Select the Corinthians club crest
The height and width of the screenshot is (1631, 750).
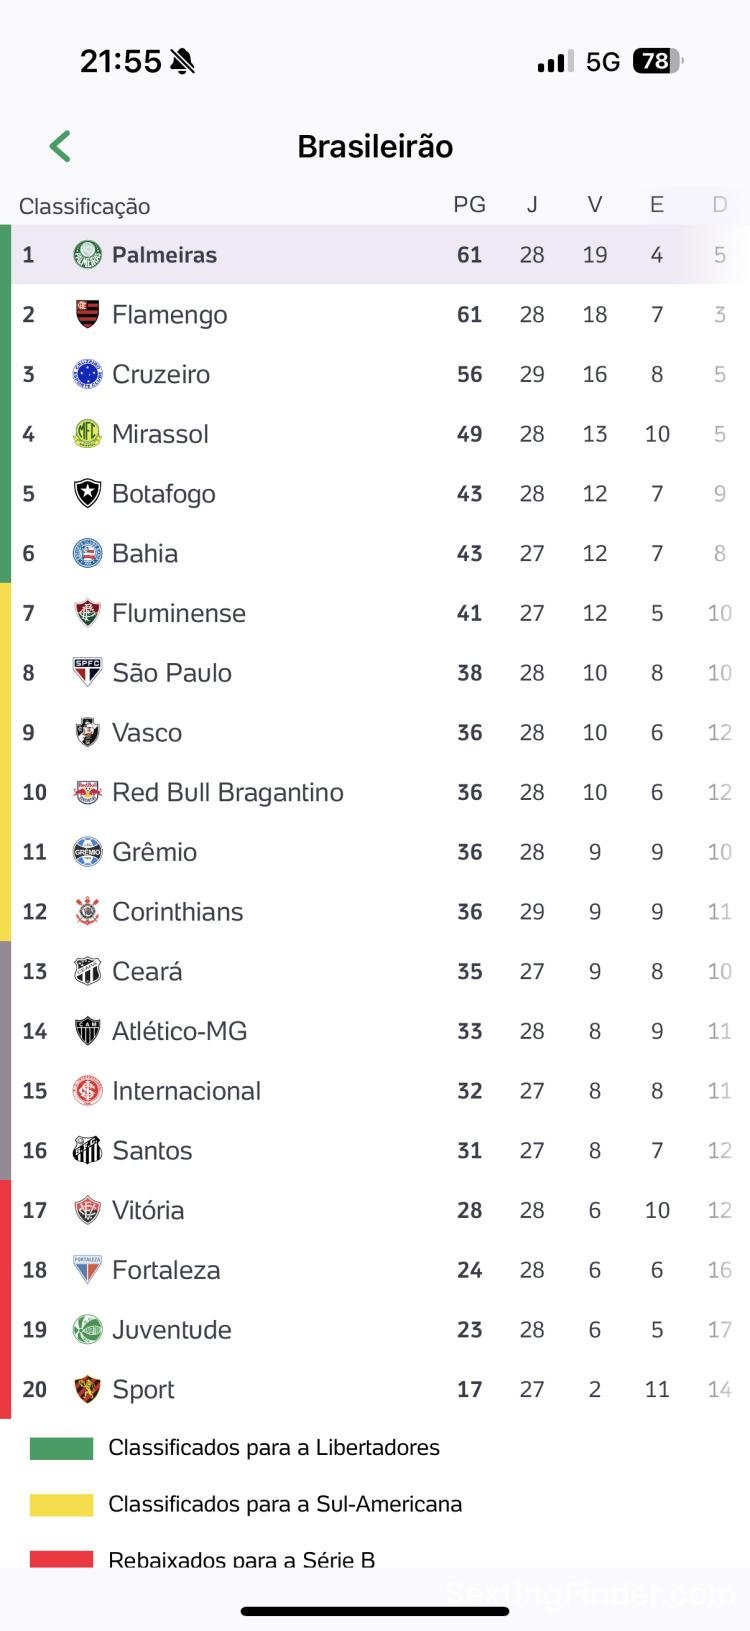[x=88, y=911]
